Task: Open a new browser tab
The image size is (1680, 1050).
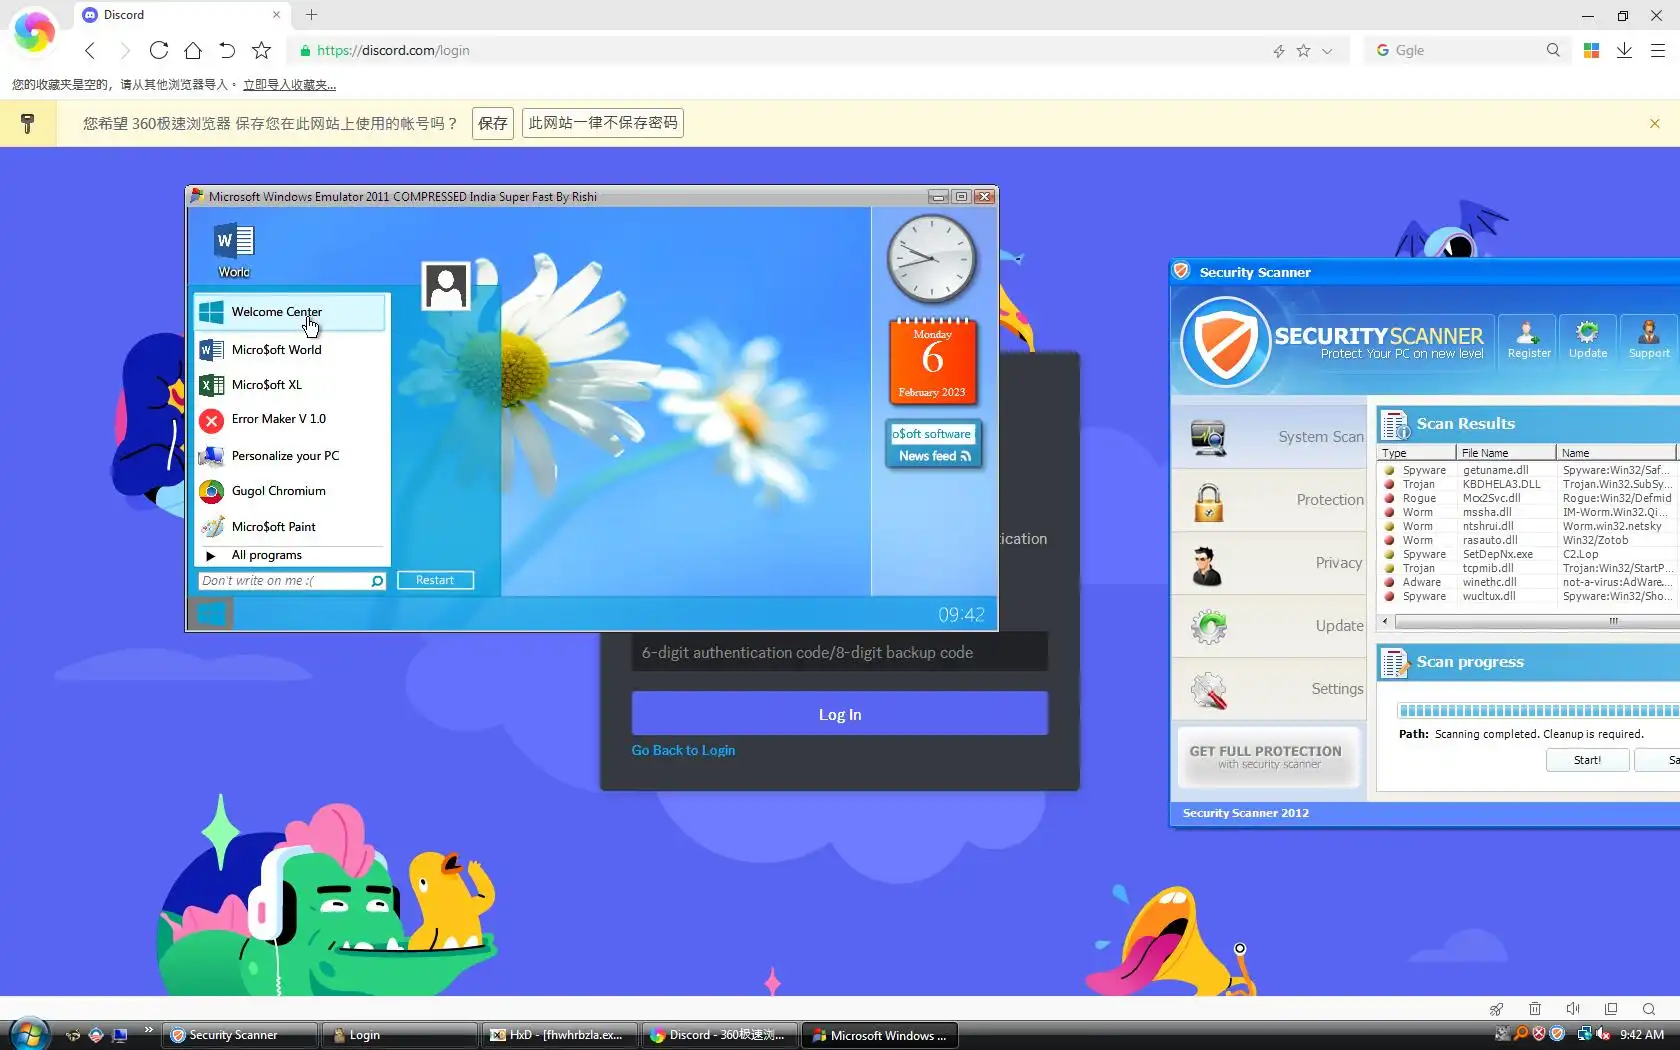Action: (x=312, y=15)
